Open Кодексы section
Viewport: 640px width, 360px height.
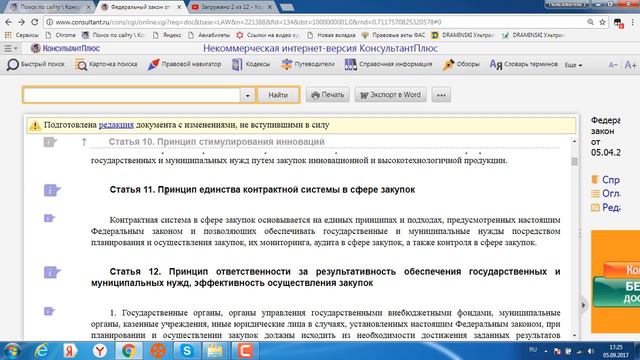[251, 64]
